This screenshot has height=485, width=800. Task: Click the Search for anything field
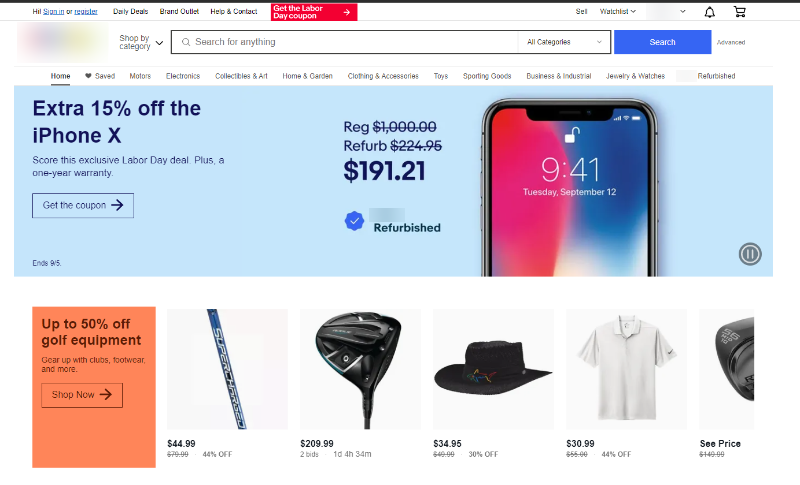point(344,42)
